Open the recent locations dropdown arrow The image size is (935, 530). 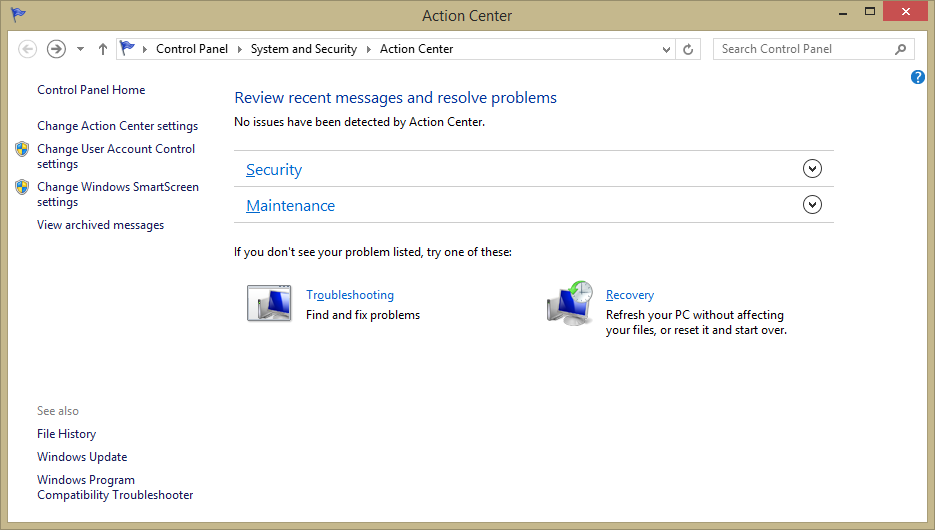click(x=80, y=49)
